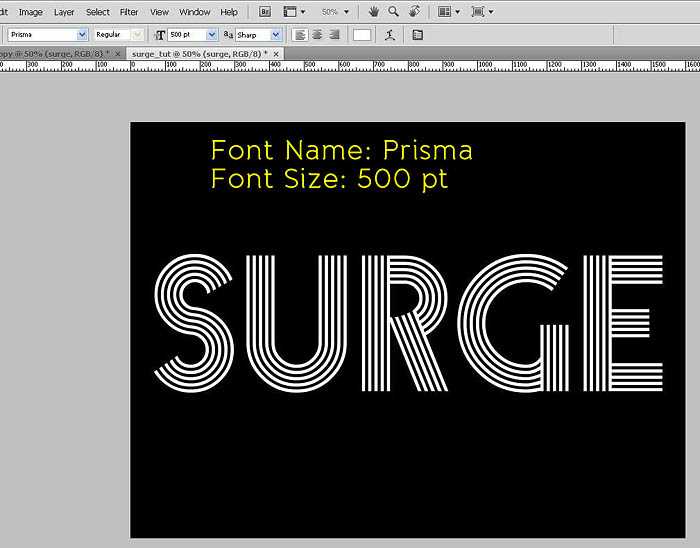Close the surge_tut document tab
This screenshot has height=548, width=700.
277,53
